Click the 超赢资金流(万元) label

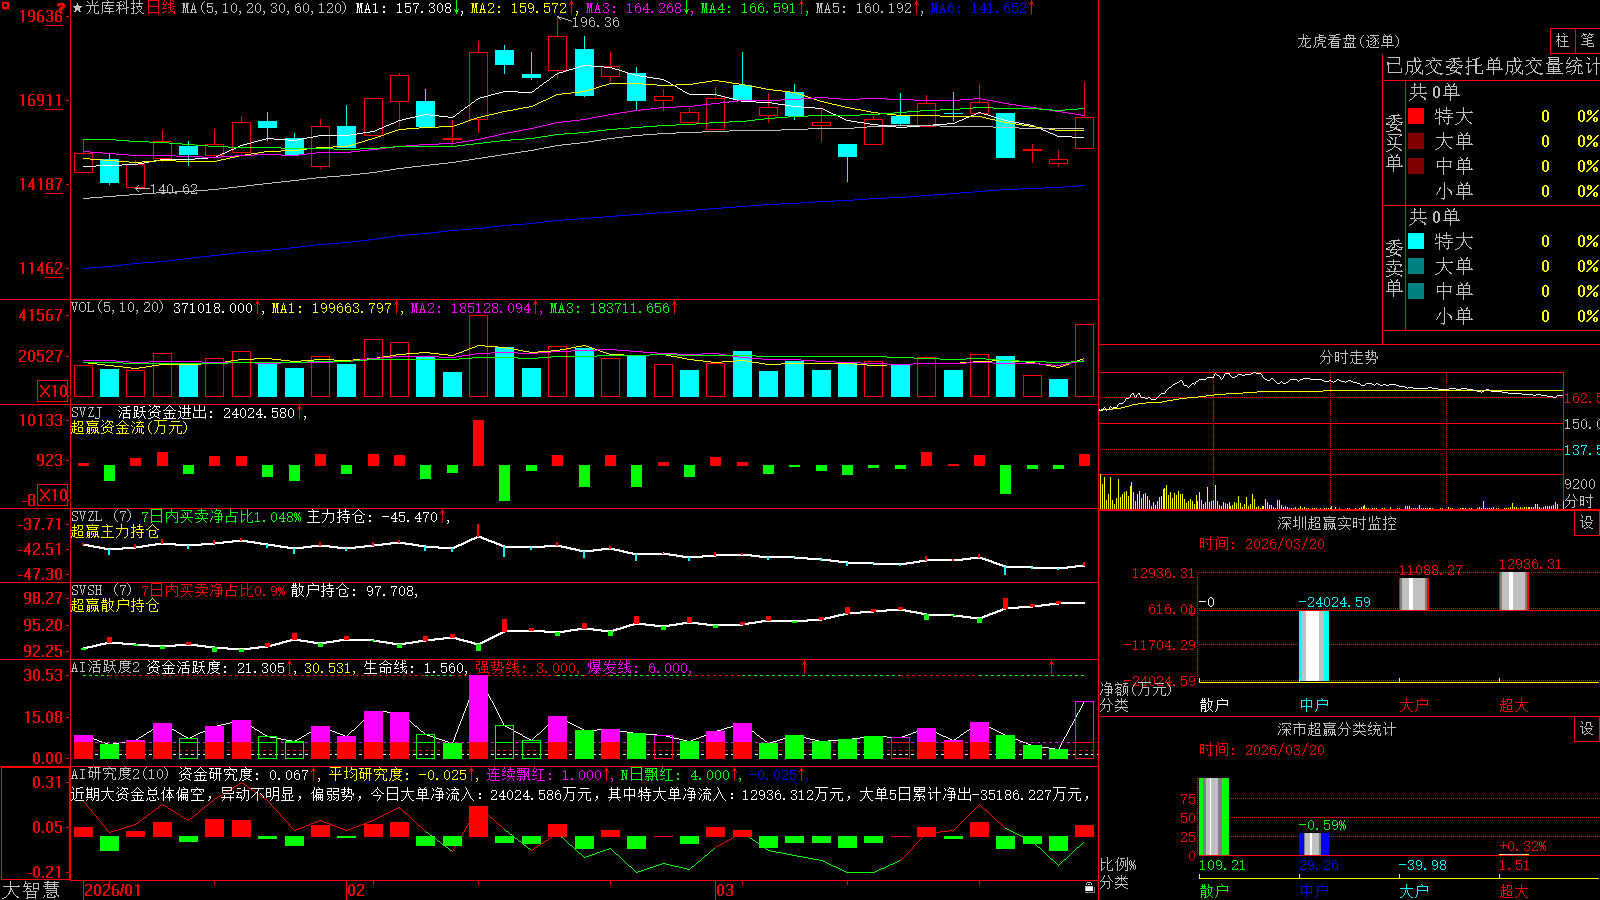[129, 427]
